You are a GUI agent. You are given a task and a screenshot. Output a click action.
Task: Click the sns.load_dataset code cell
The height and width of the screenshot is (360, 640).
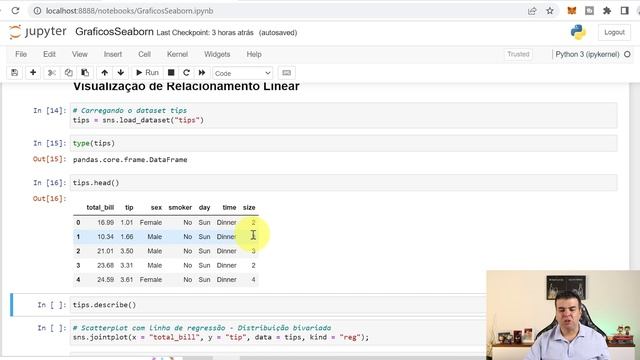(x=343, y=116)
